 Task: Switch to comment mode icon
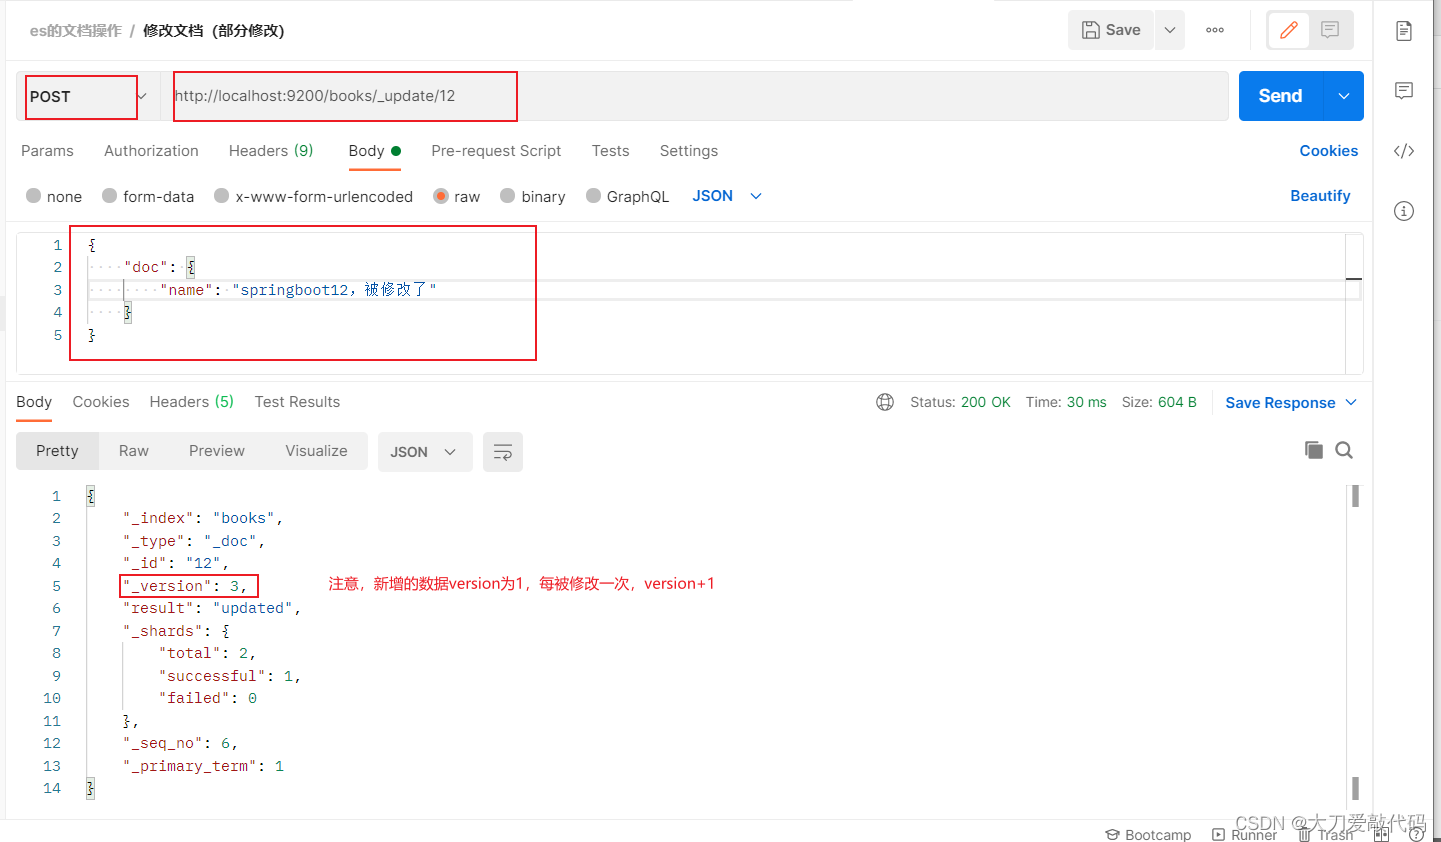(1330, 30)
